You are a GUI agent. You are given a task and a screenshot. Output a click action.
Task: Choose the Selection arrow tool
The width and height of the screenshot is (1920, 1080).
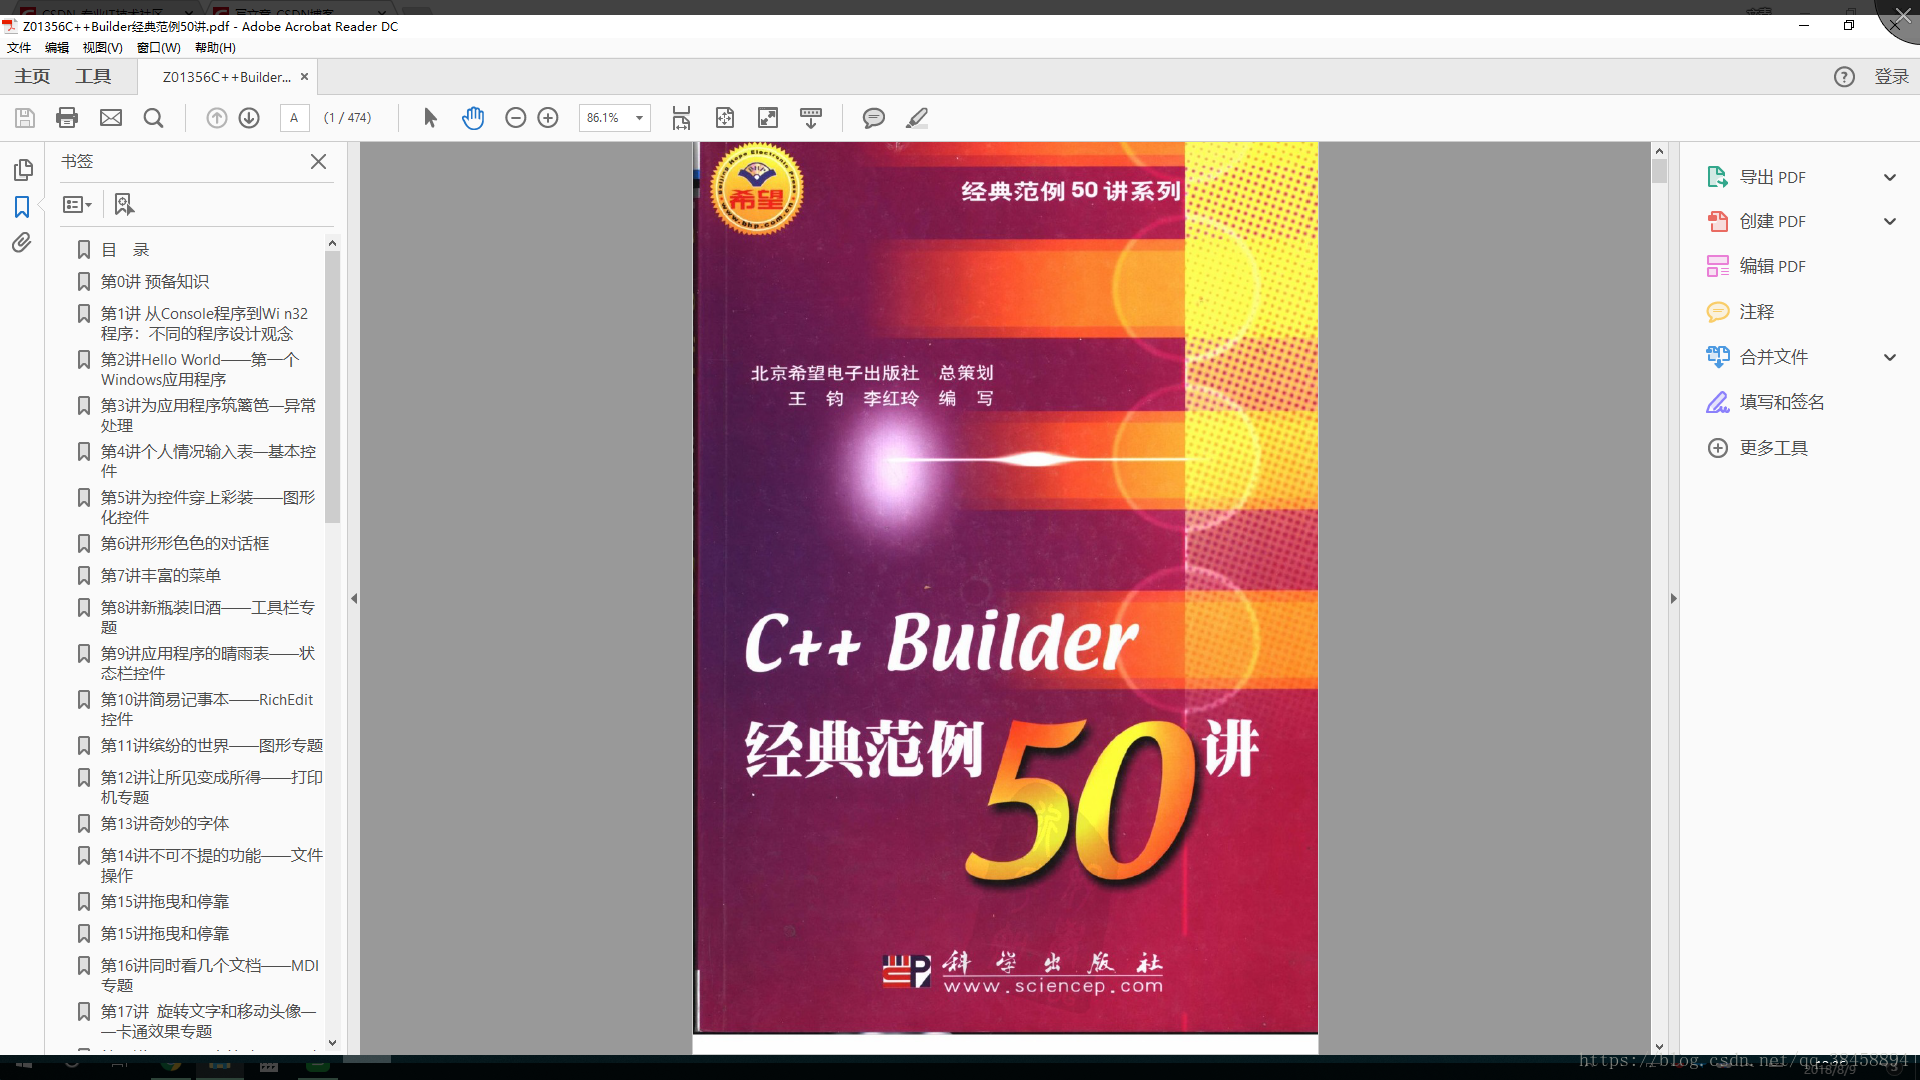pos(430,118)
